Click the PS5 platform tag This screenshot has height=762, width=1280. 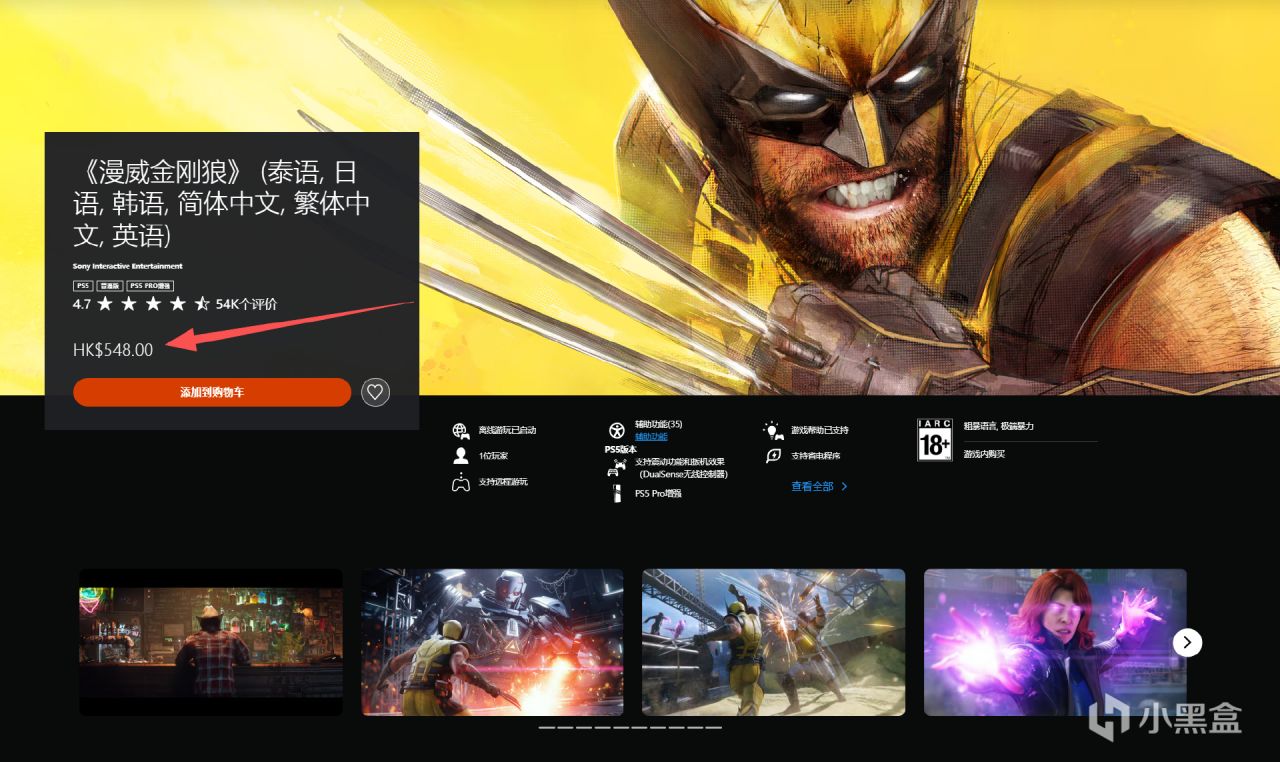point(83,286)
